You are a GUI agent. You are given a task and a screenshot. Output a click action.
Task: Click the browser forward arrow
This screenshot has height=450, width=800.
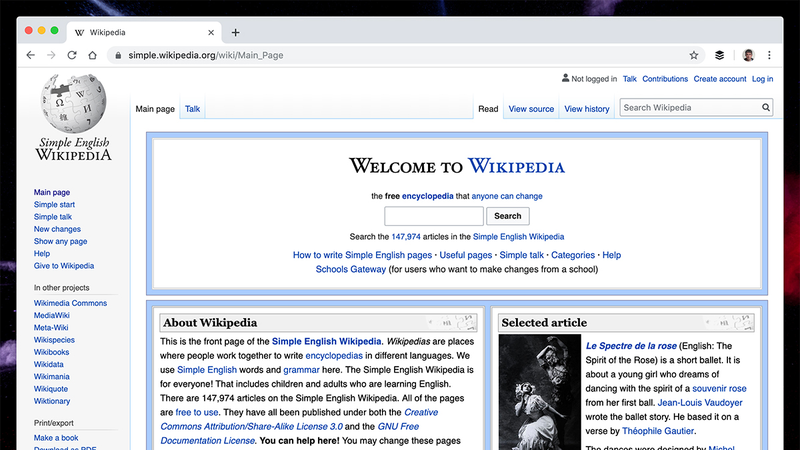coord(51,55)
